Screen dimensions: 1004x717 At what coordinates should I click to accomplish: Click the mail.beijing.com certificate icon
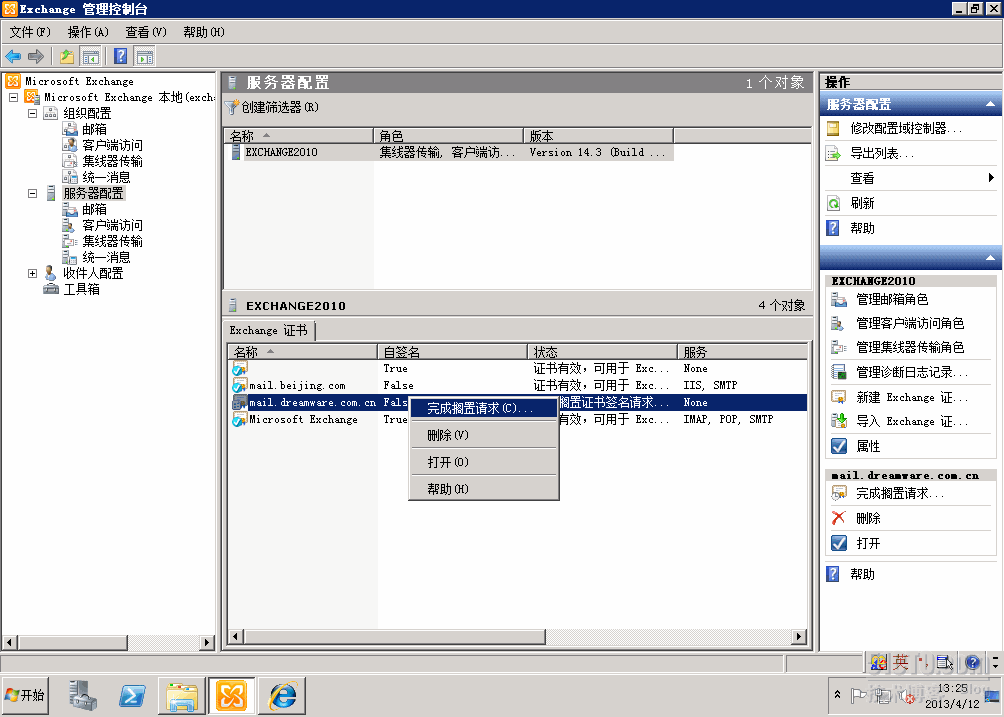point(239,385)
